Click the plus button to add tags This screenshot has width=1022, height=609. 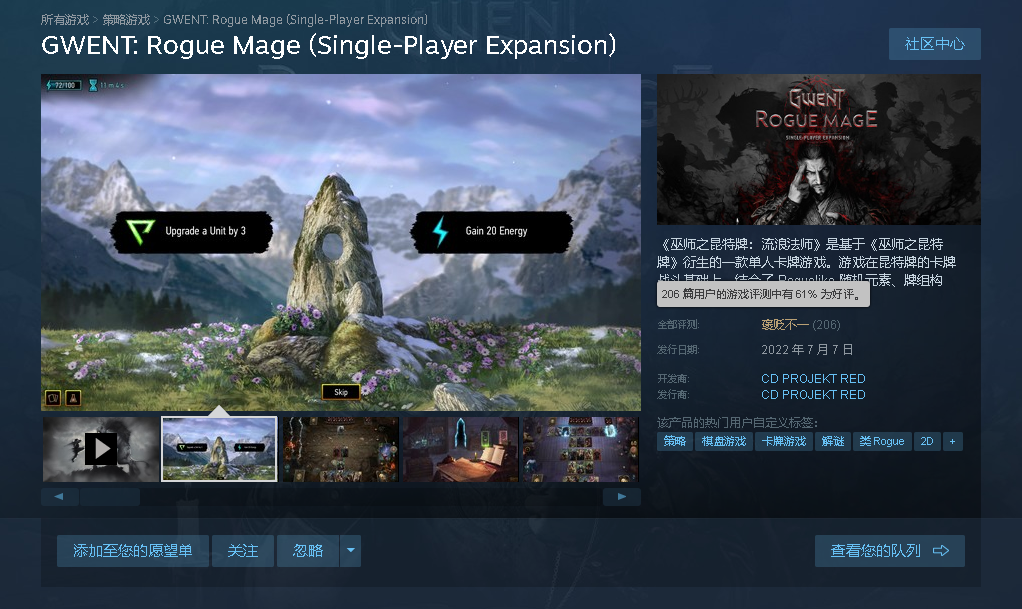tap(952, 441)
